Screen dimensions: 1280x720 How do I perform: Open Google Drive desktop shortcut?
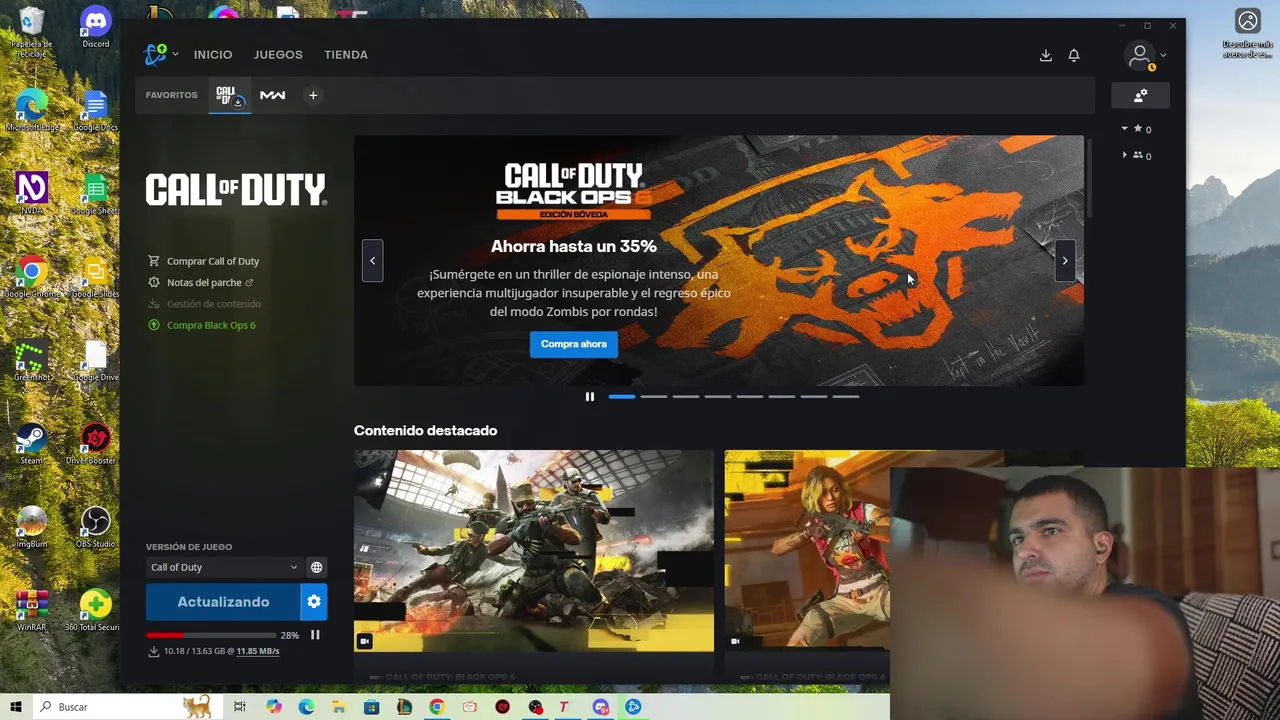click(x=96, y=361)
